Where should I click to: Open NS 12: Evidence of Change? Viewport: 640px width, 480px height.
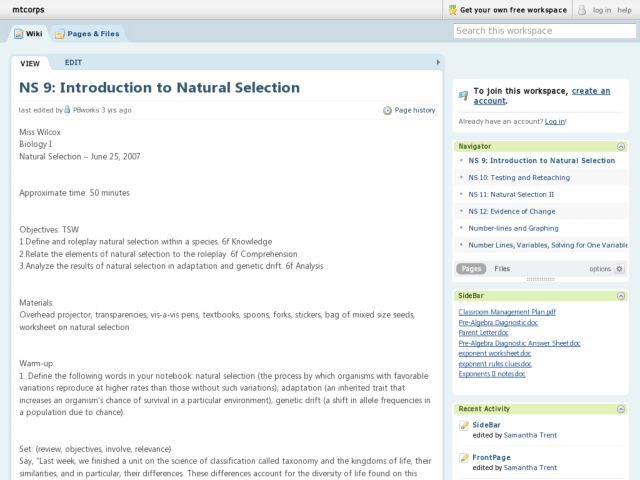pos(511,211)
